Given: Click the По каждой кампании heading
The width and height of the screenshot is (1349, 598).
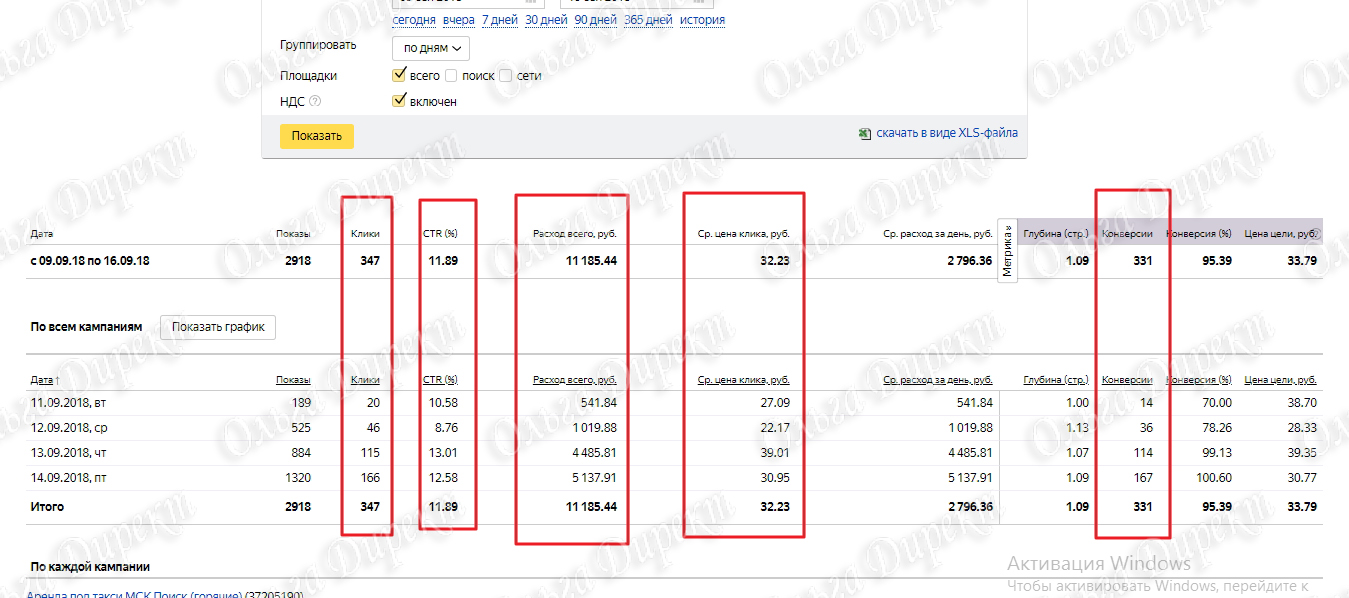Looking at the screenshot, I should coord(90,567).
